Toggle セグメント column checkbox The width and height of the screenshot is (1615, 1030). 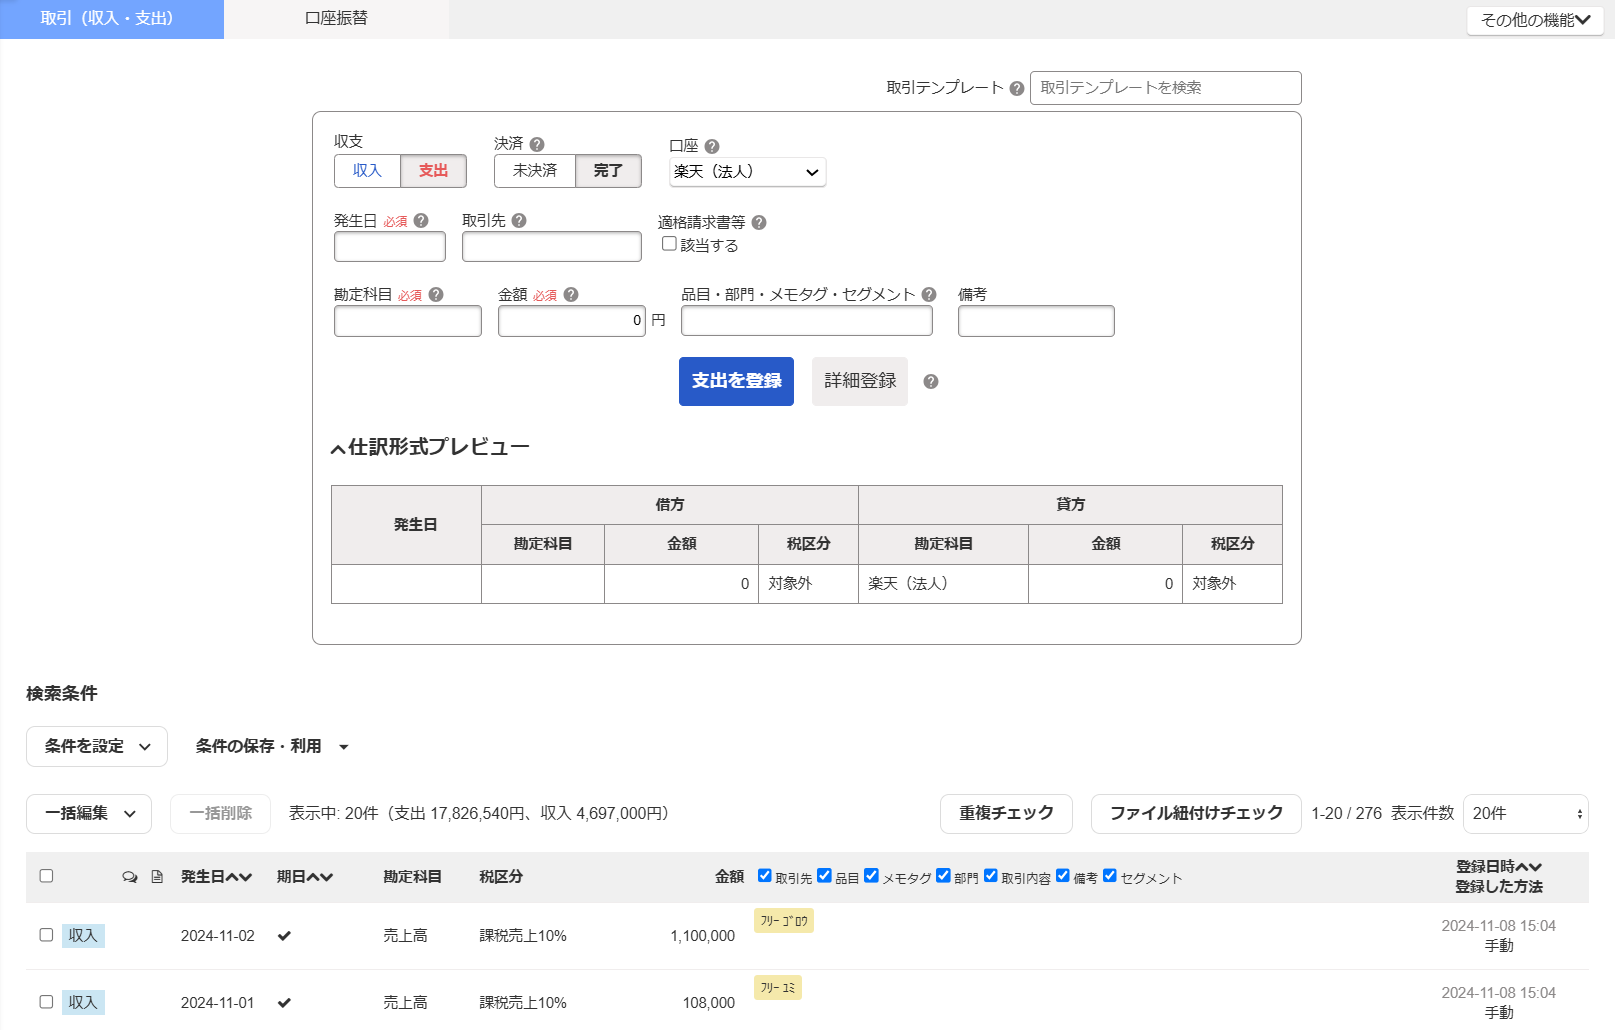click(1110, 876)
